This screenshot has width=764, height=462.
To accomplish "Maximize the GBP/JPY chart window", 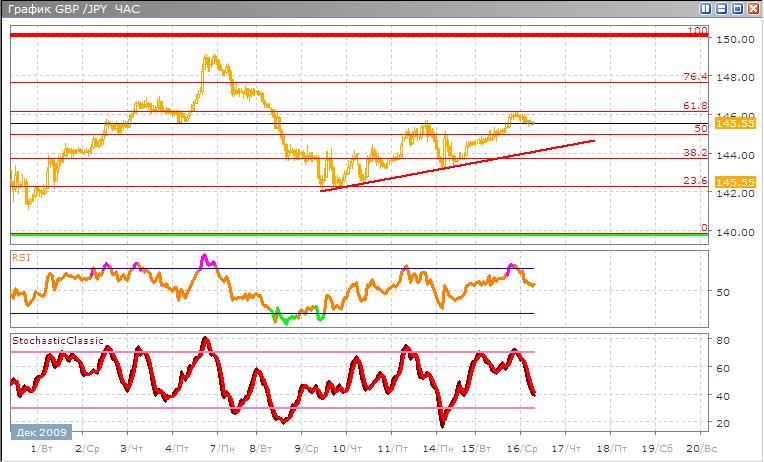I will (x=737, y=9).
